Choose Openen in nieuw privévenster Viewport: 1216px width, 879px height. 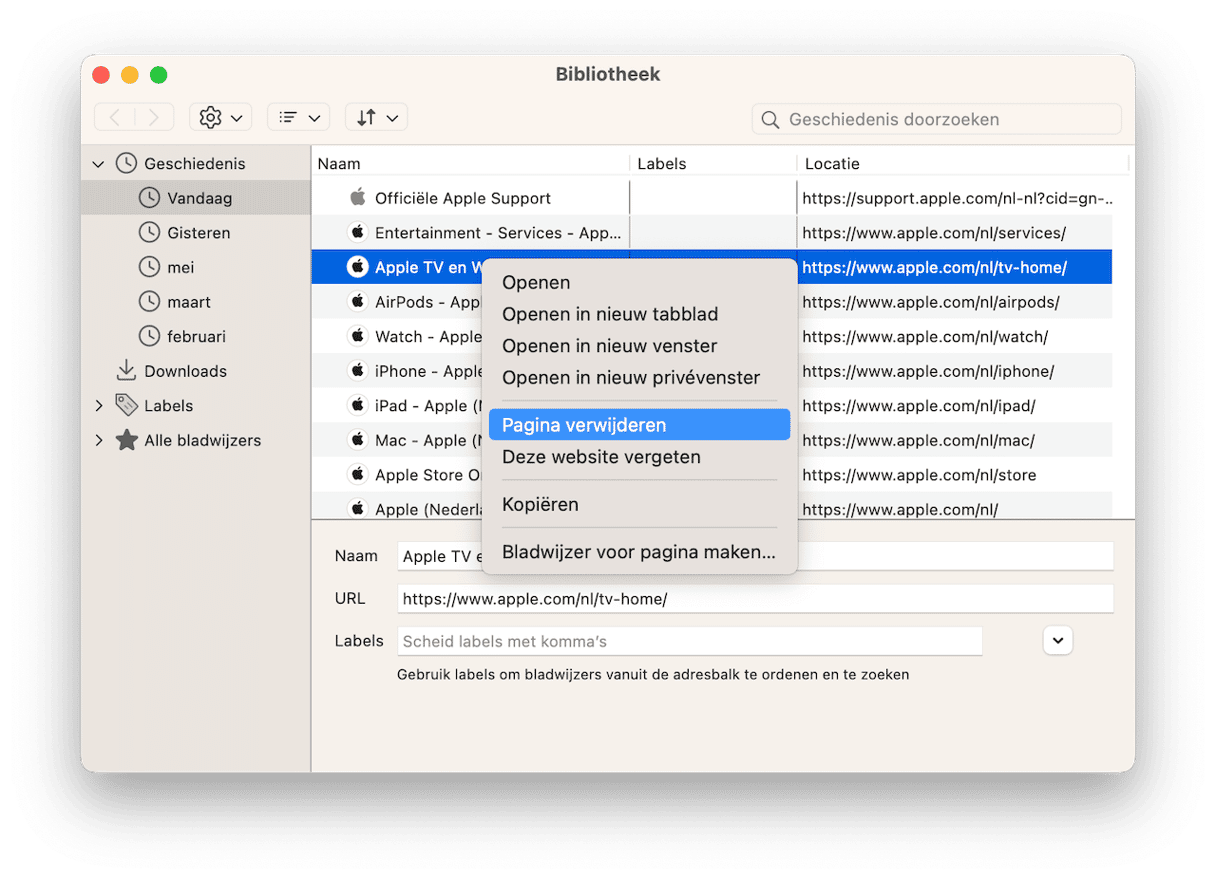[x=640, y=378]
